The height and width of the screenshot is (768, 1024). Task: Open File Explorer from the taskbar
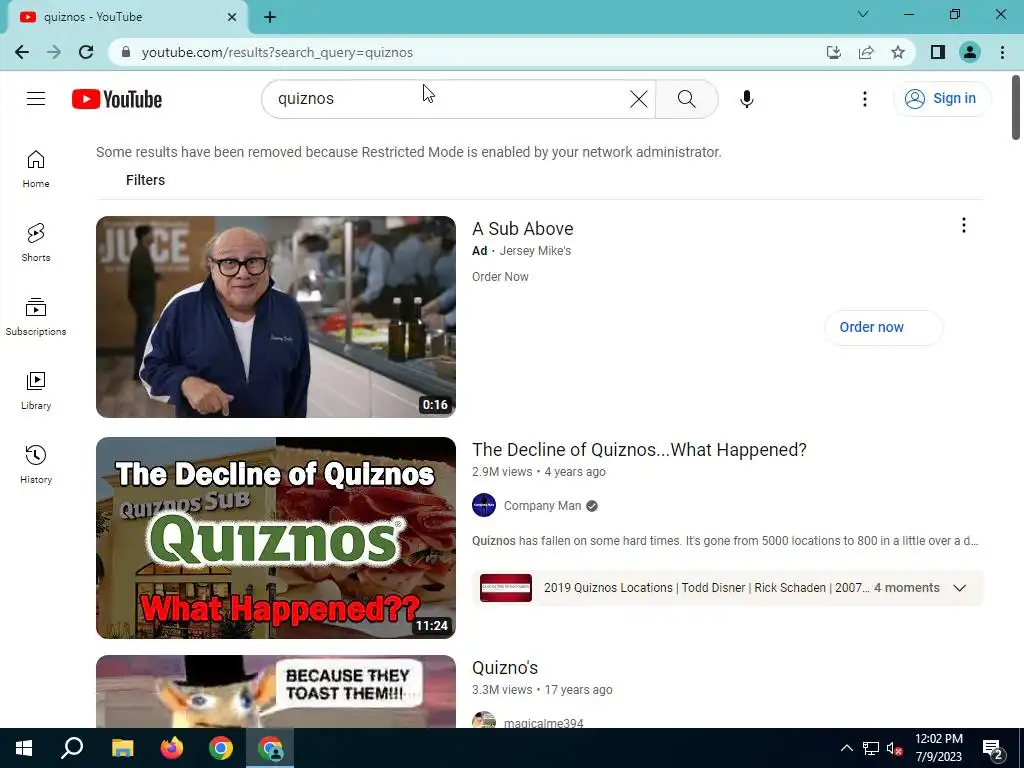tap(122, 748)
